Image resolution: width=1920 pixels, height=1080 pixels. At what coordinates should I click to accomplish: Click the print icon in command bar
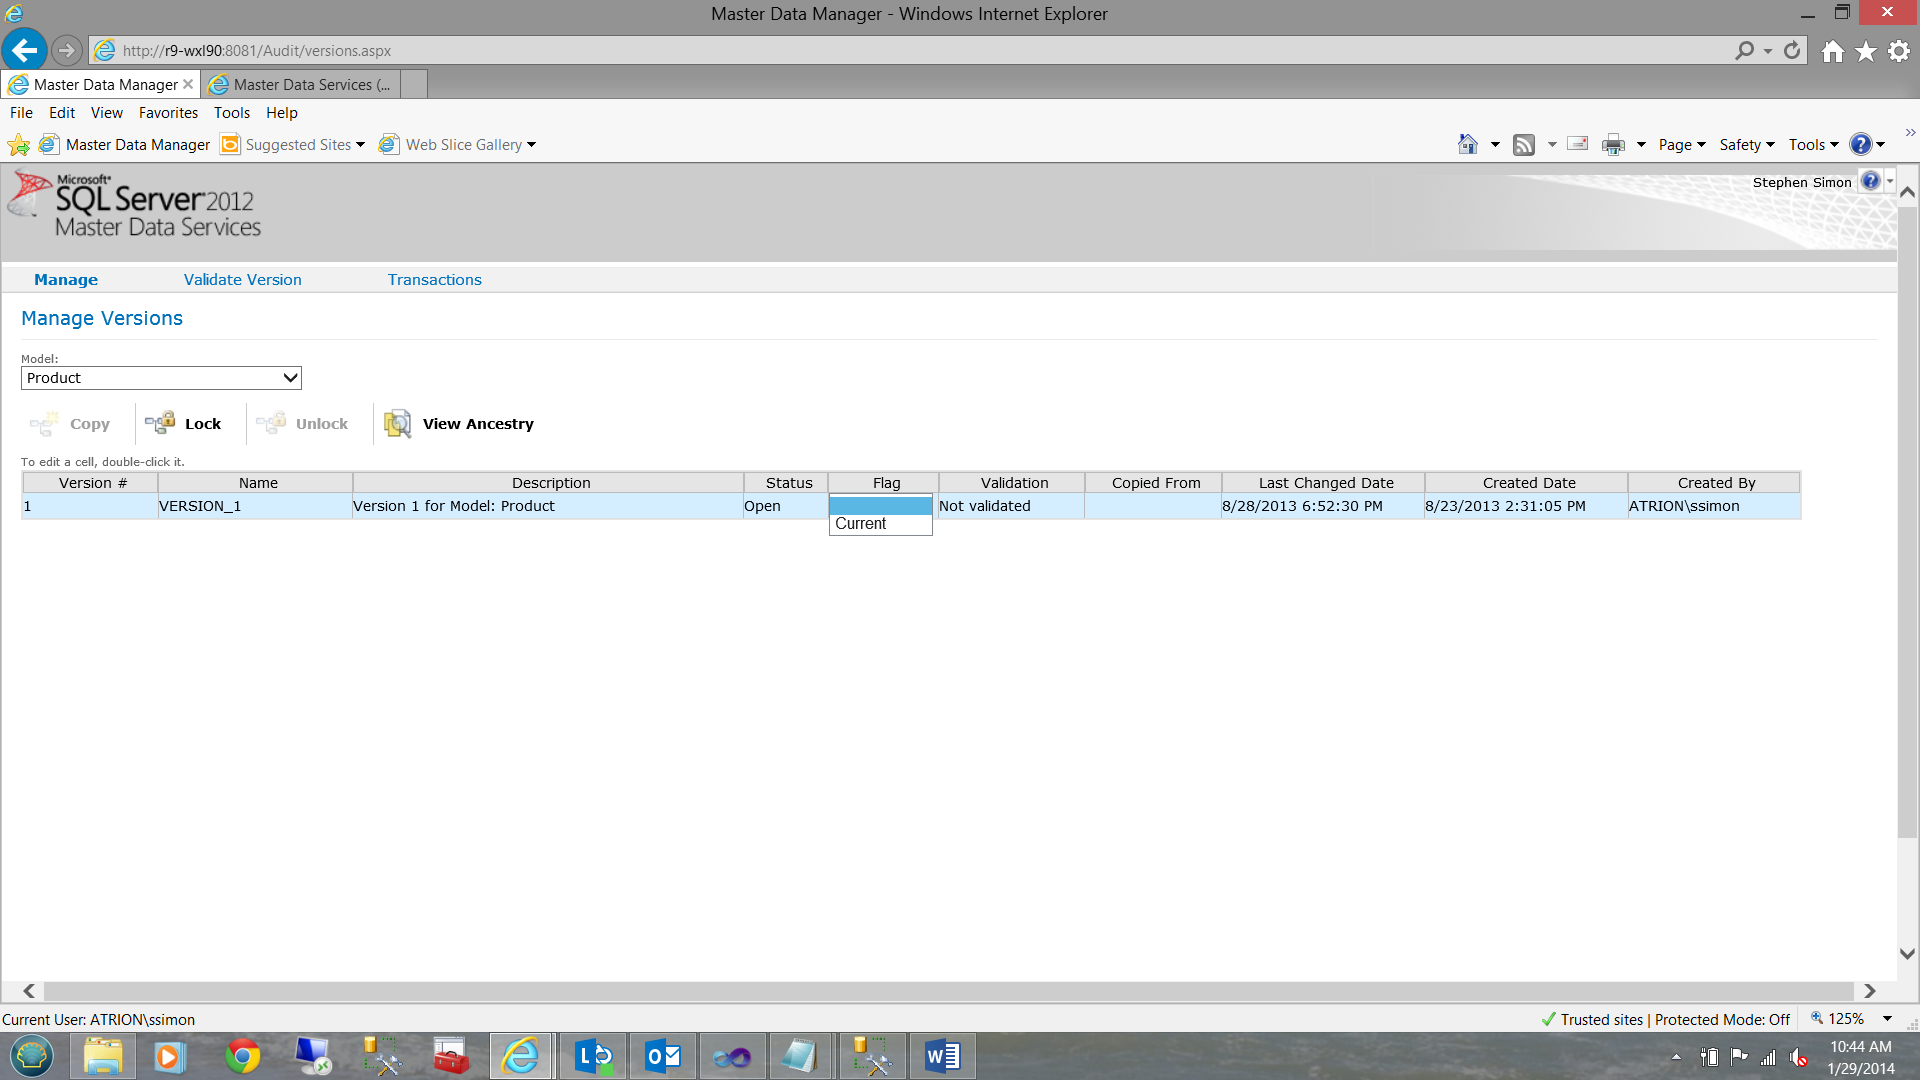pyautogui.click(x=1613, y=145)
